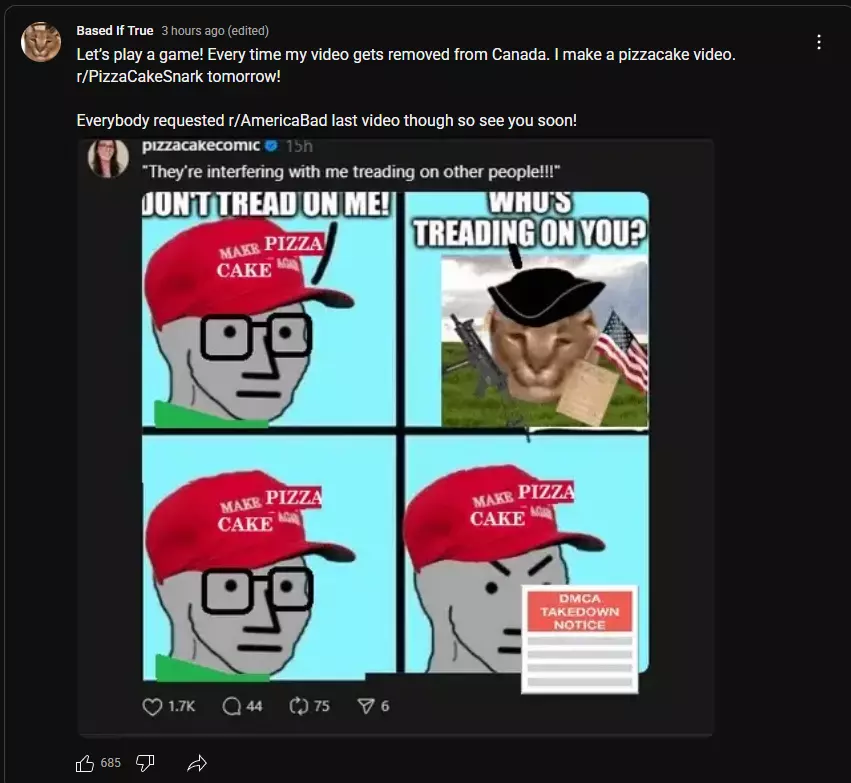The image size is (851, 783).
Task: Open the three-dot post options menu
Action: point(818,42)
